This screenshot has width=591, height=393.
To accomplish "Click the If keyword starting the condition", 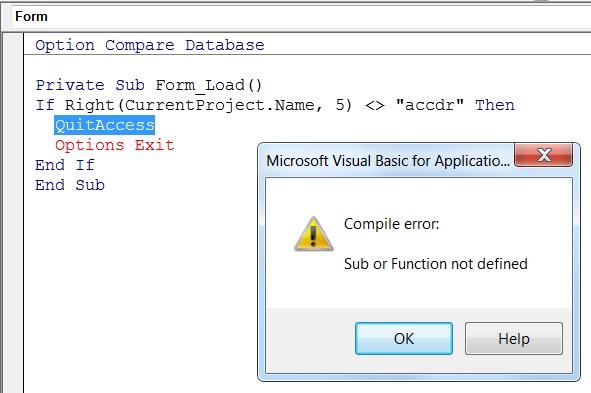I will 44,105.
